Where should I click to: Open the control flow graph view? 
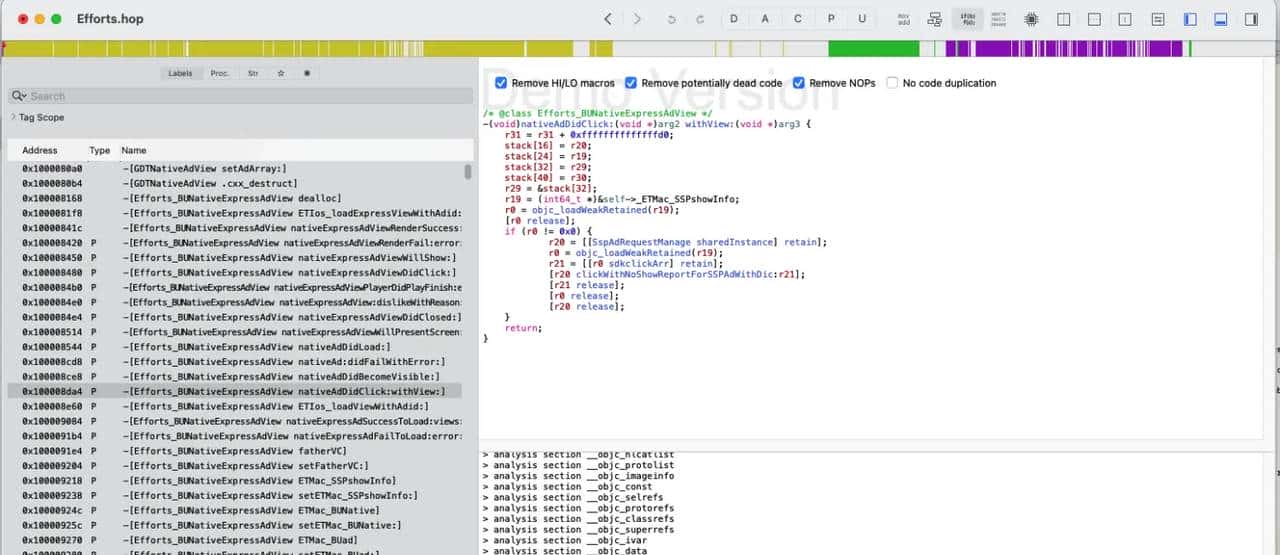(x=934, y=19)
